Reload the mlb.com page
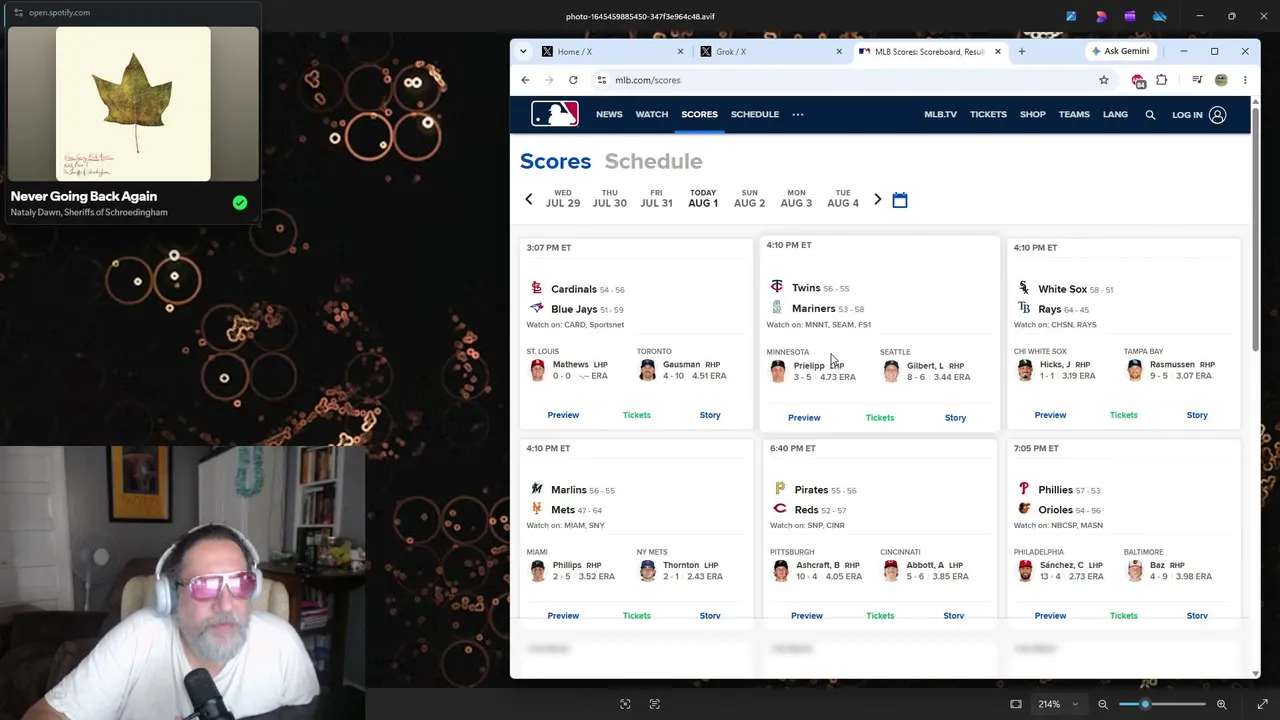This screenshot has height=720, width=1280. click(x=573, y=80)
